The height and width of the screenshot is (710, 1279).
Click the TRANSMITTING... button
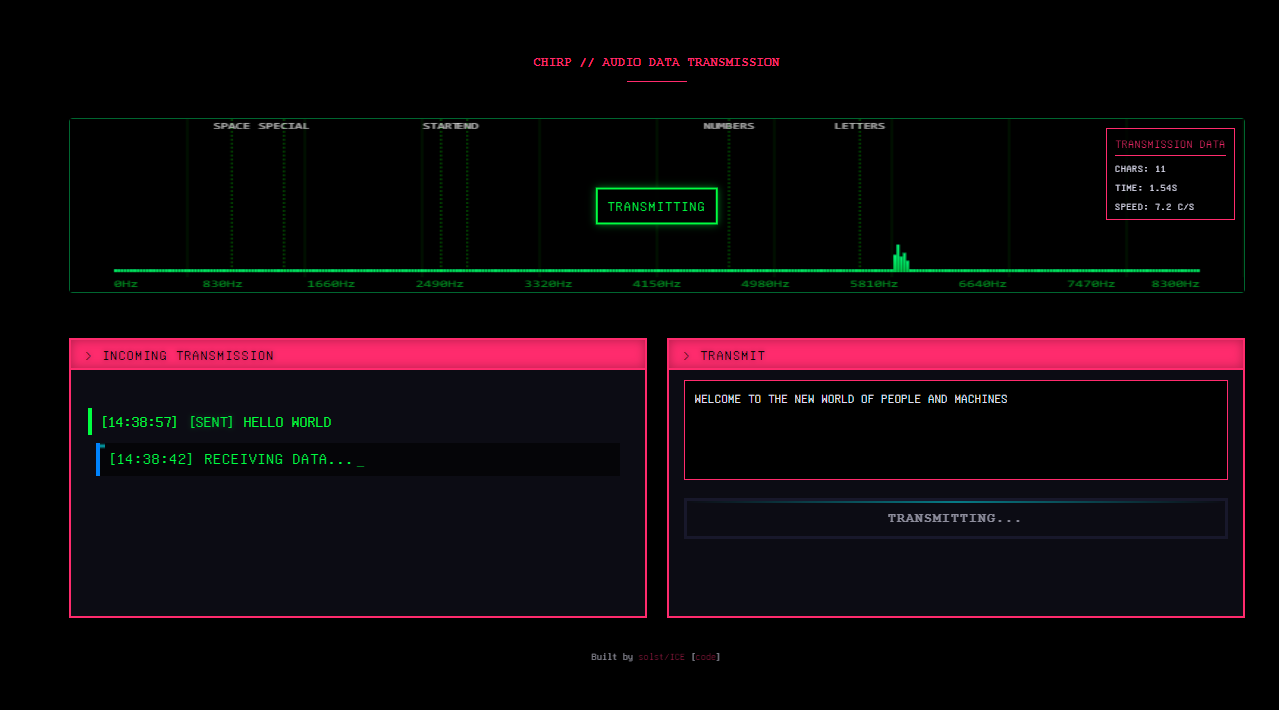click(955, 518)
